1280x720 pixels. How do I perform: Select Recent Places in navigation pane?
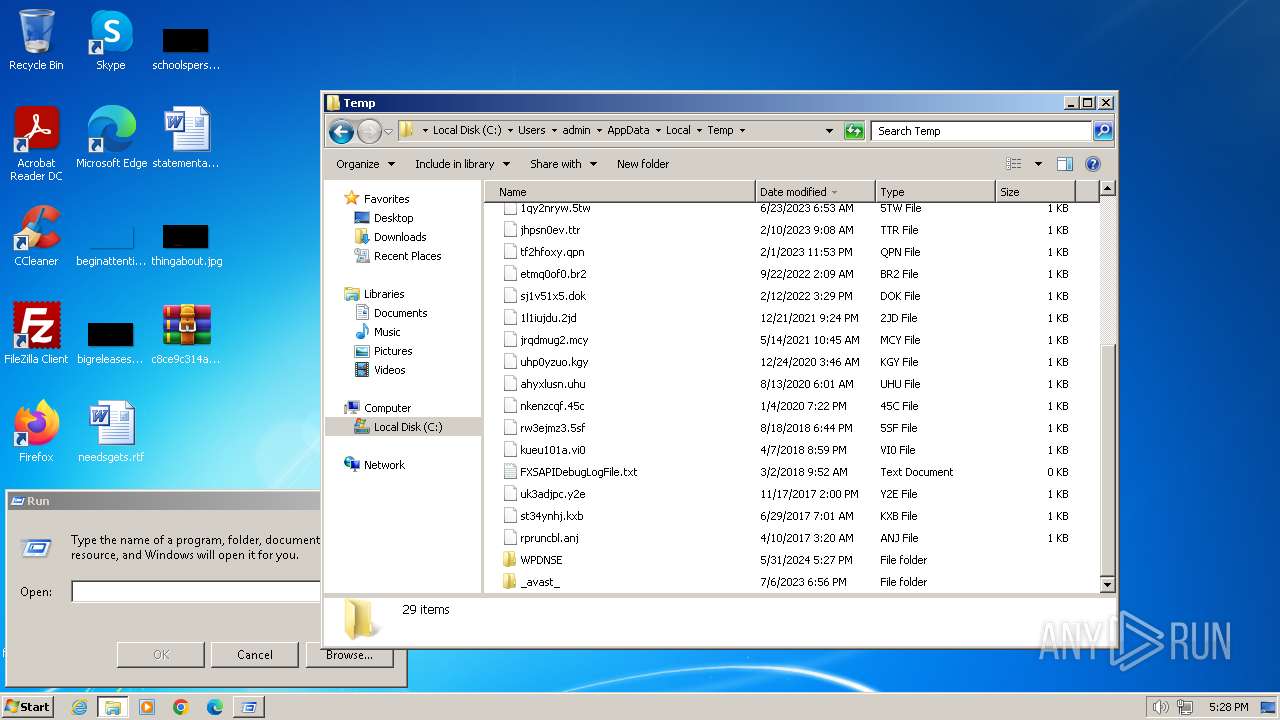(407, 256)
